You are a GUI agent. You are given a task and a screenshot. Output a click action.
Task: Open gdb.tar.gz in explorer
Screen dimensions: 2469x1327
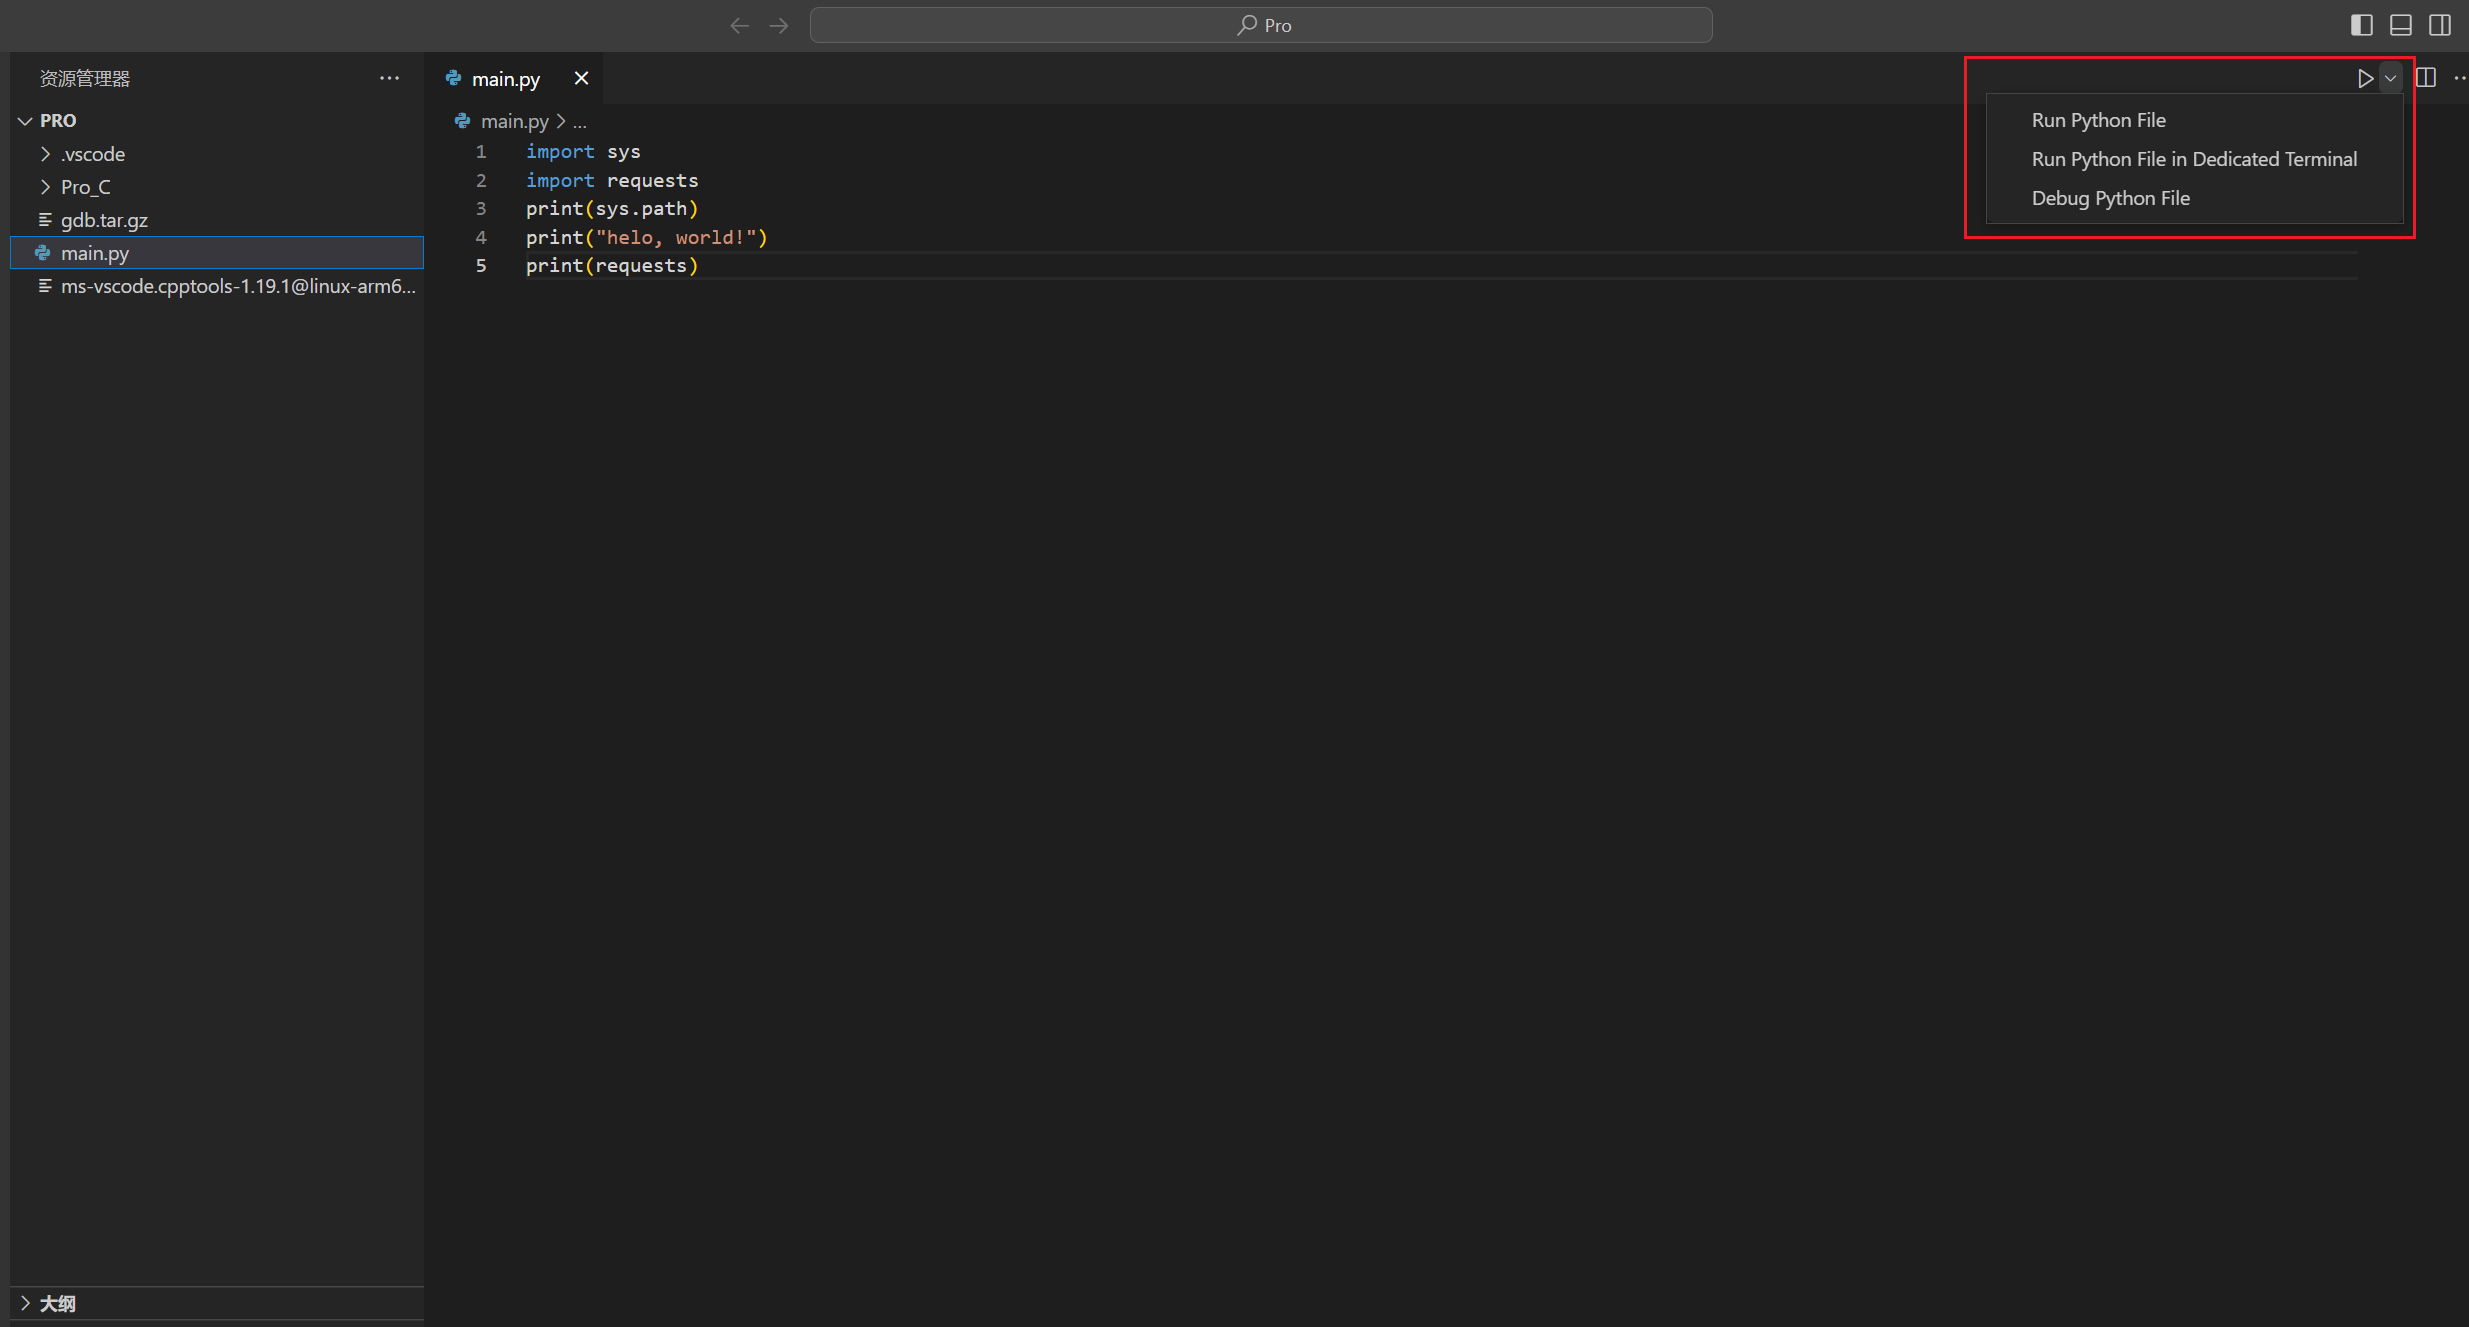217,220
